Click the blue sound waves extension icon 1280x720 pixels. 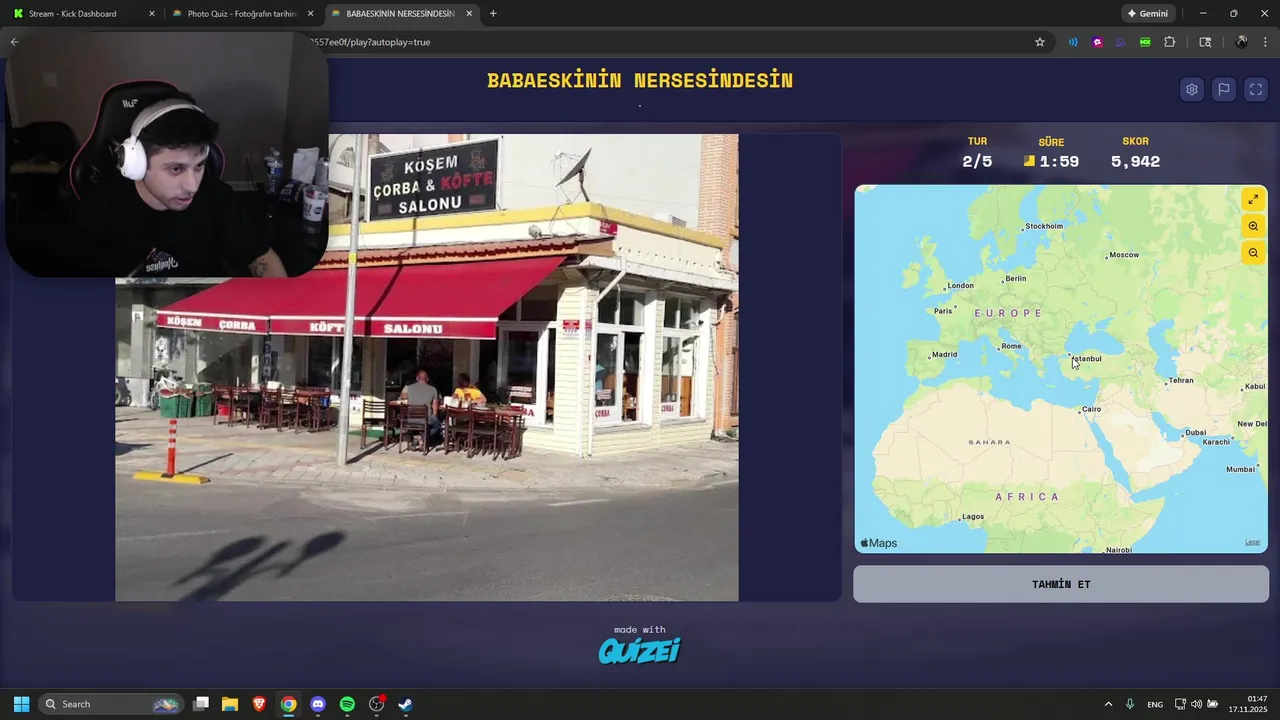[1073, 42]
